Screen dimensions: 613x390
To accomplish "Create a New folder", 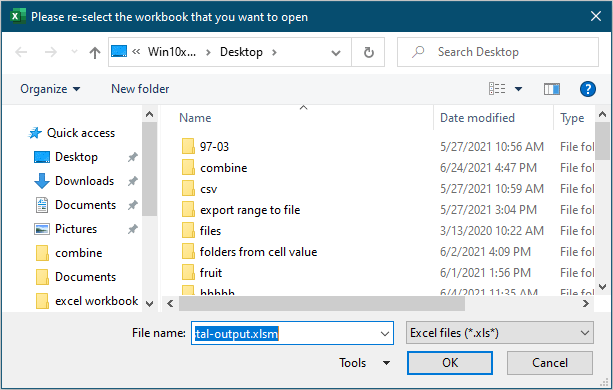I will [140, 89].
